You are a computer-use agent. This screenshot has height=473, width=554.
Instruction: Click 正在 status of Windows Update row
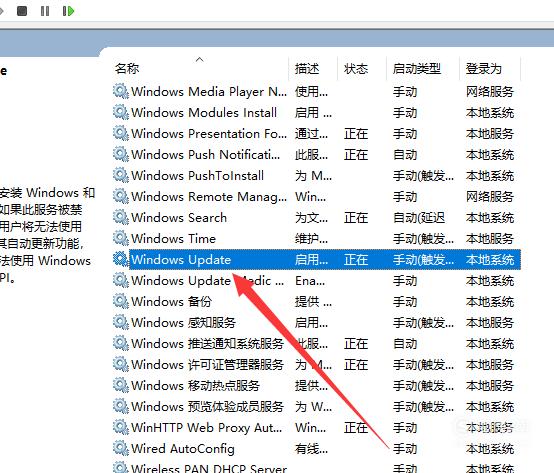356,260
